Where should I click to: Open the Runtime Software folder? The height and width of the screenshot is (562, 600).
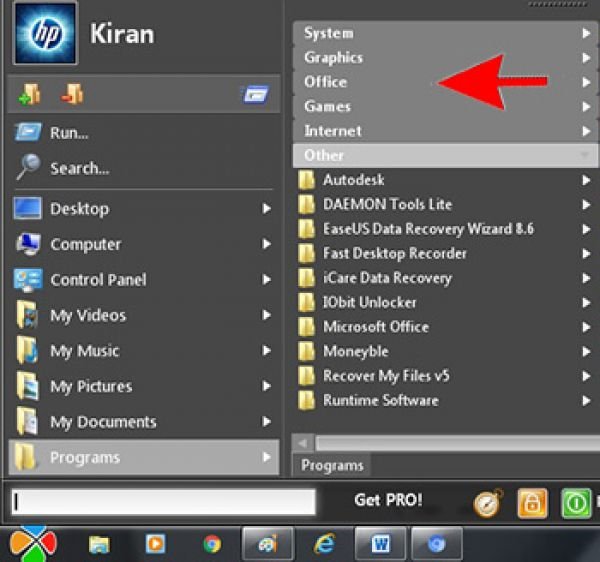pyautogui.click(x=445, y=400)
